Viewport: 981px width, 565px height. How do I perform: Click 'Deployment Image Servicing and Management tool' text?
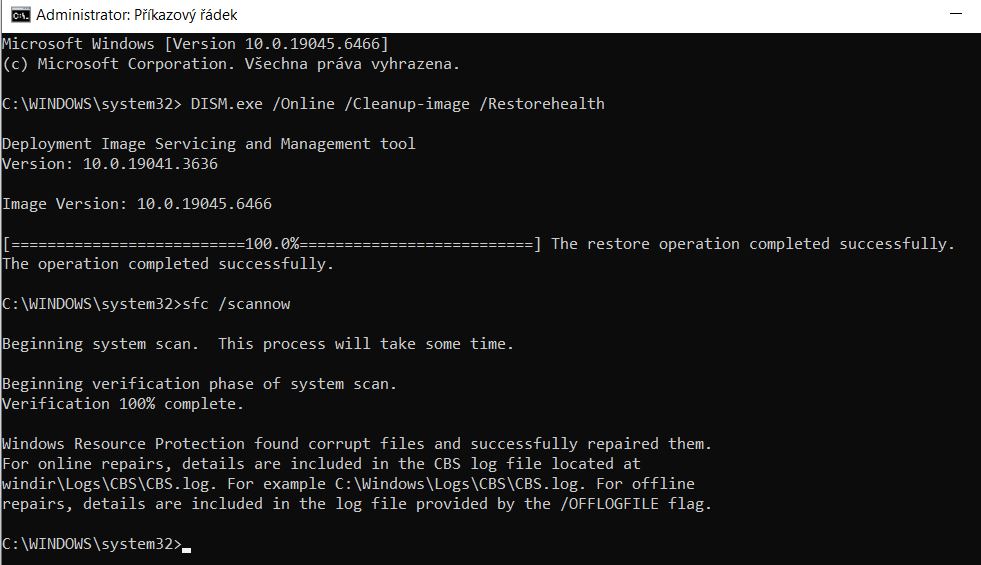(208, 144)
